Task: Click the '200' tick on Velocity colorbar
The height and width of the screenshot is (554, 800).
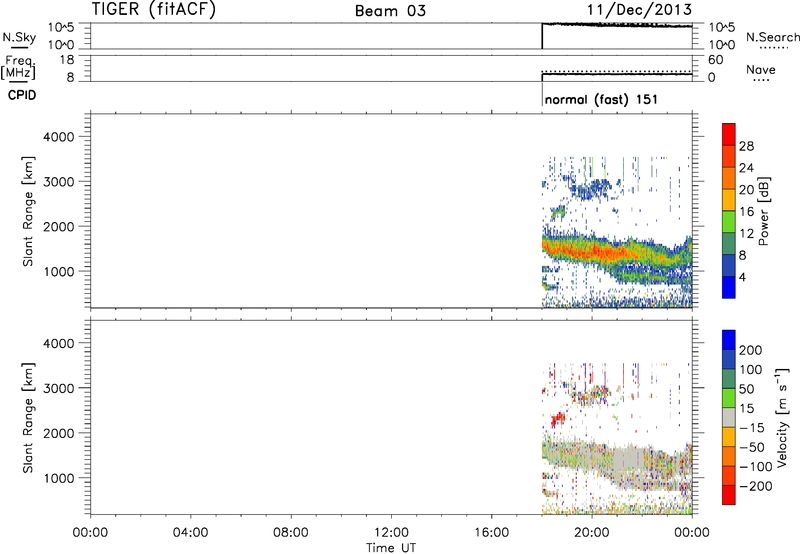Action: 751,350
